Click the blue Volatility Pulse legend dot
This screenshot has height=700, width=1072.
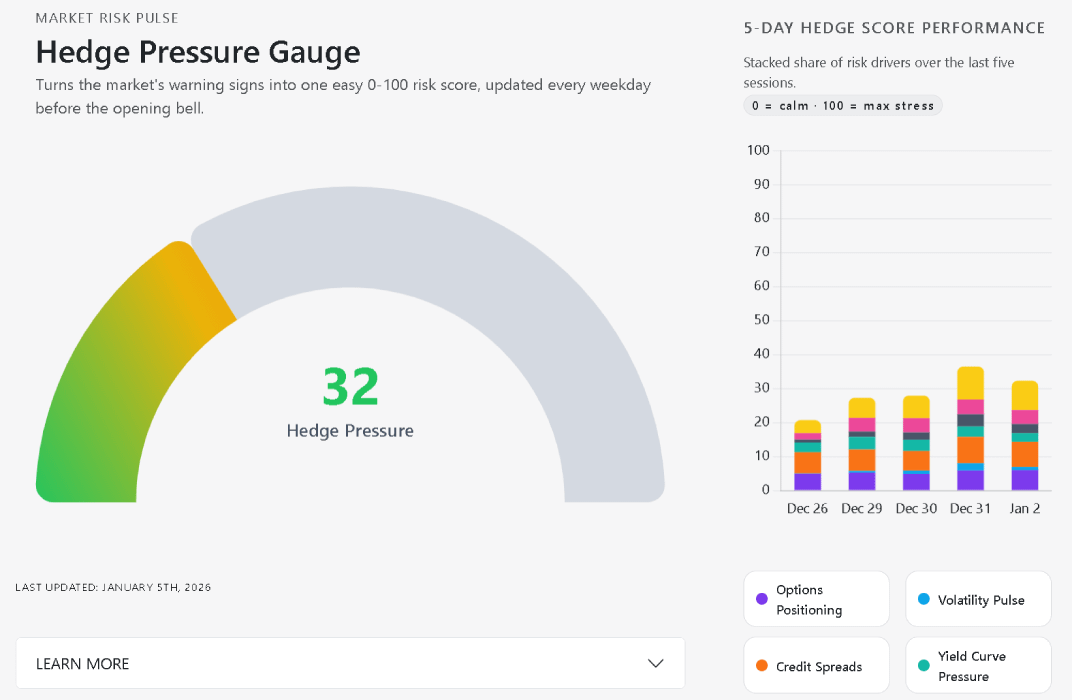point(924,599)
